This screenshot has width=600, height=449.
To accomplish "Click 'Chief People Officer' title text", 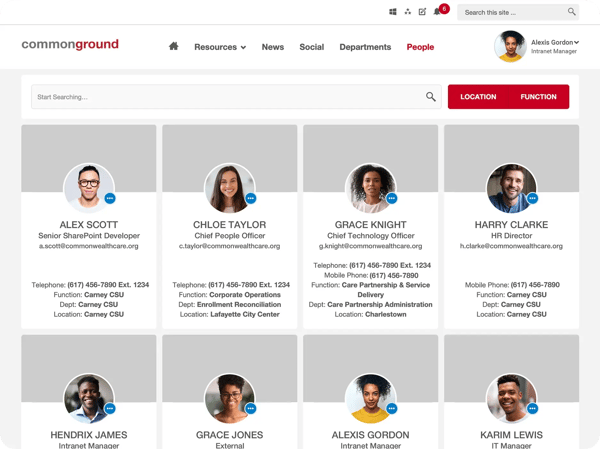I will (230, 236).
